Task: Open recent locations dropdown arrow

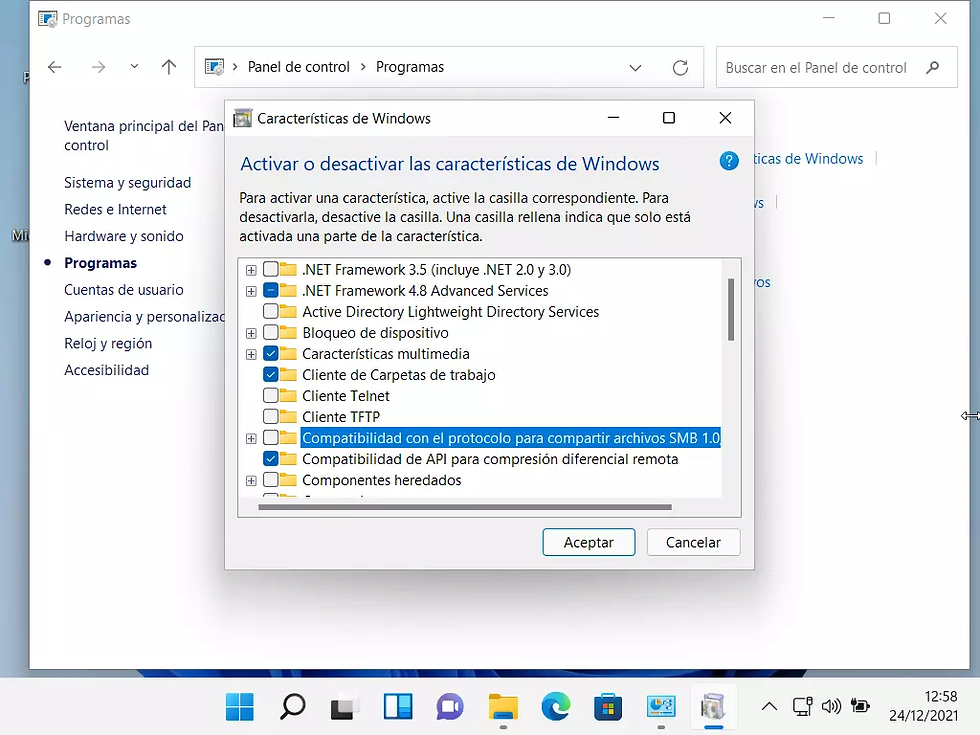Action: point(134,66)
